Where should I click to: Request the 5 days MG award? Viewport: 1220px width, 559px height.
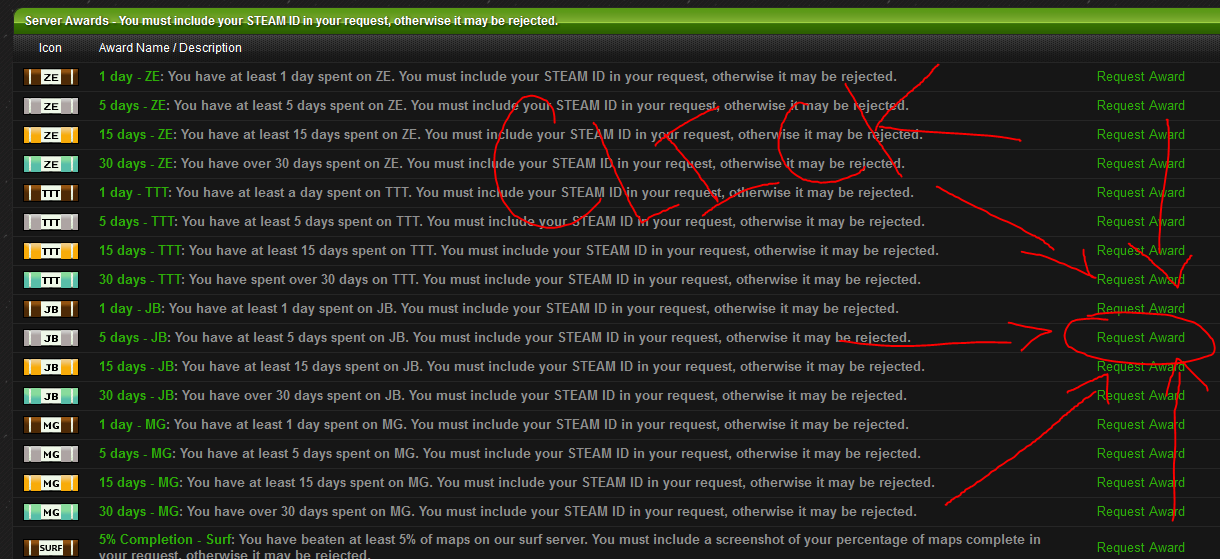pos(1140,454)
